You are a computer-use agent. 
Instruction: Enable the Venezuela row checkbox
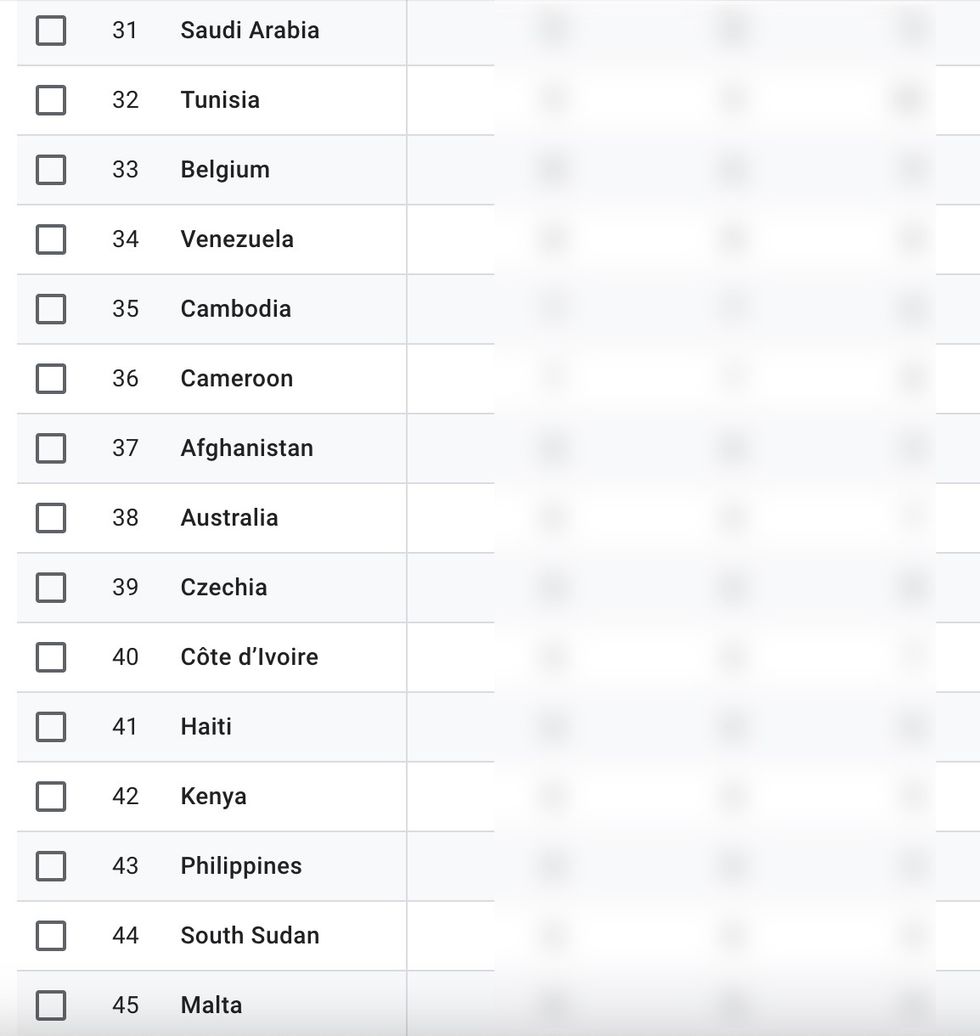point(51,239)
